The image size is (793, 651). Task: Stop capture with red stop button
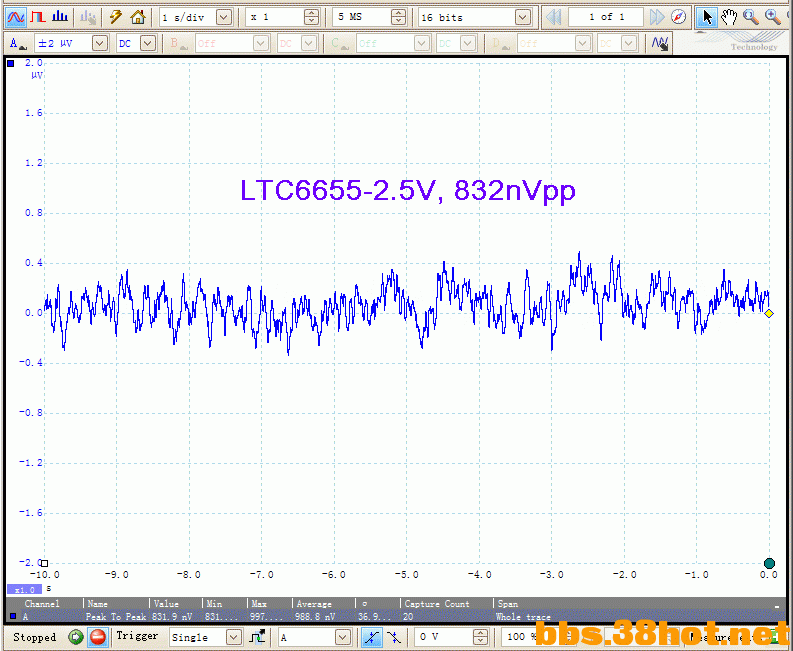click(98, 637)
